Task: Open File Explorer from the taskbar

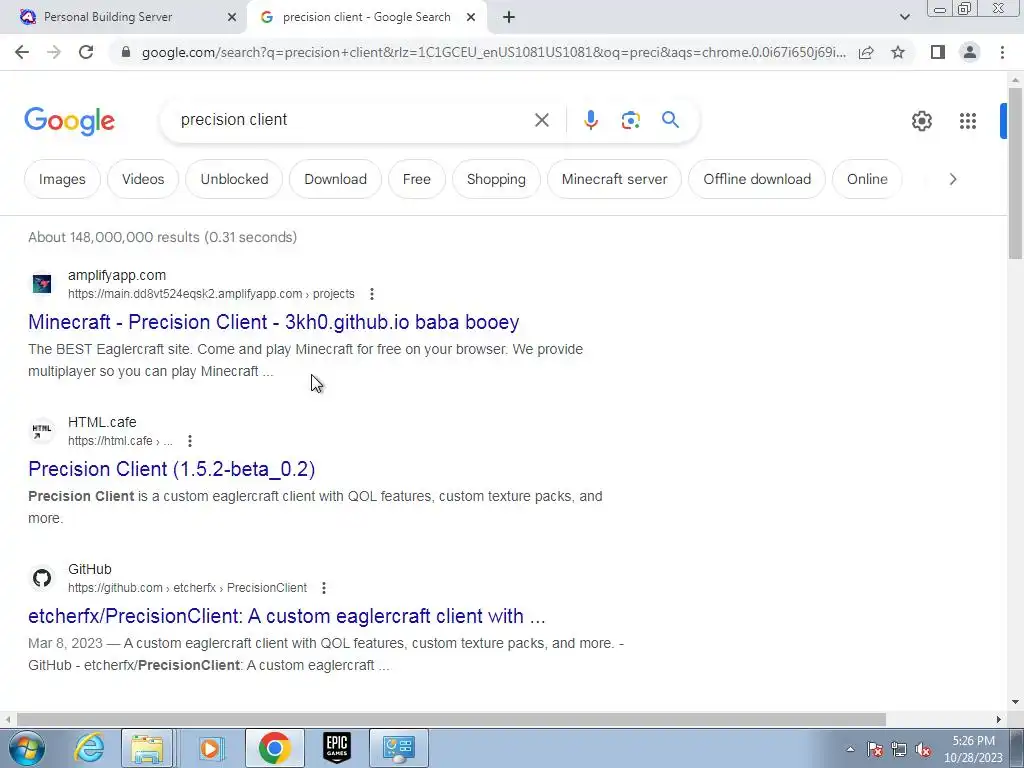Action: (148, 748)
